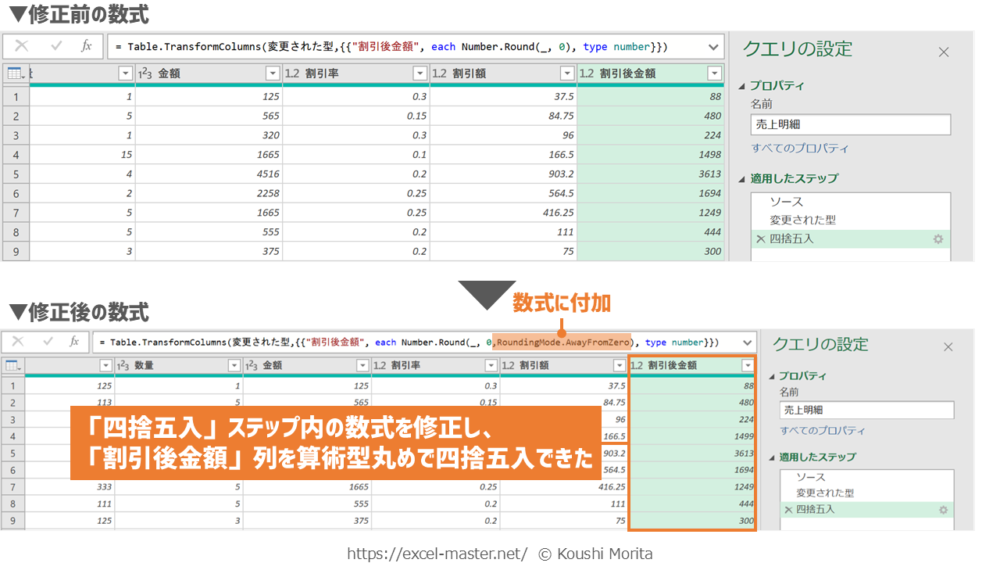Image resolution: width=1000 pixels, height=563 pixels.
Task: Click the fx icon in the 修正前 formula bar
Action: [x=86, y=46]
